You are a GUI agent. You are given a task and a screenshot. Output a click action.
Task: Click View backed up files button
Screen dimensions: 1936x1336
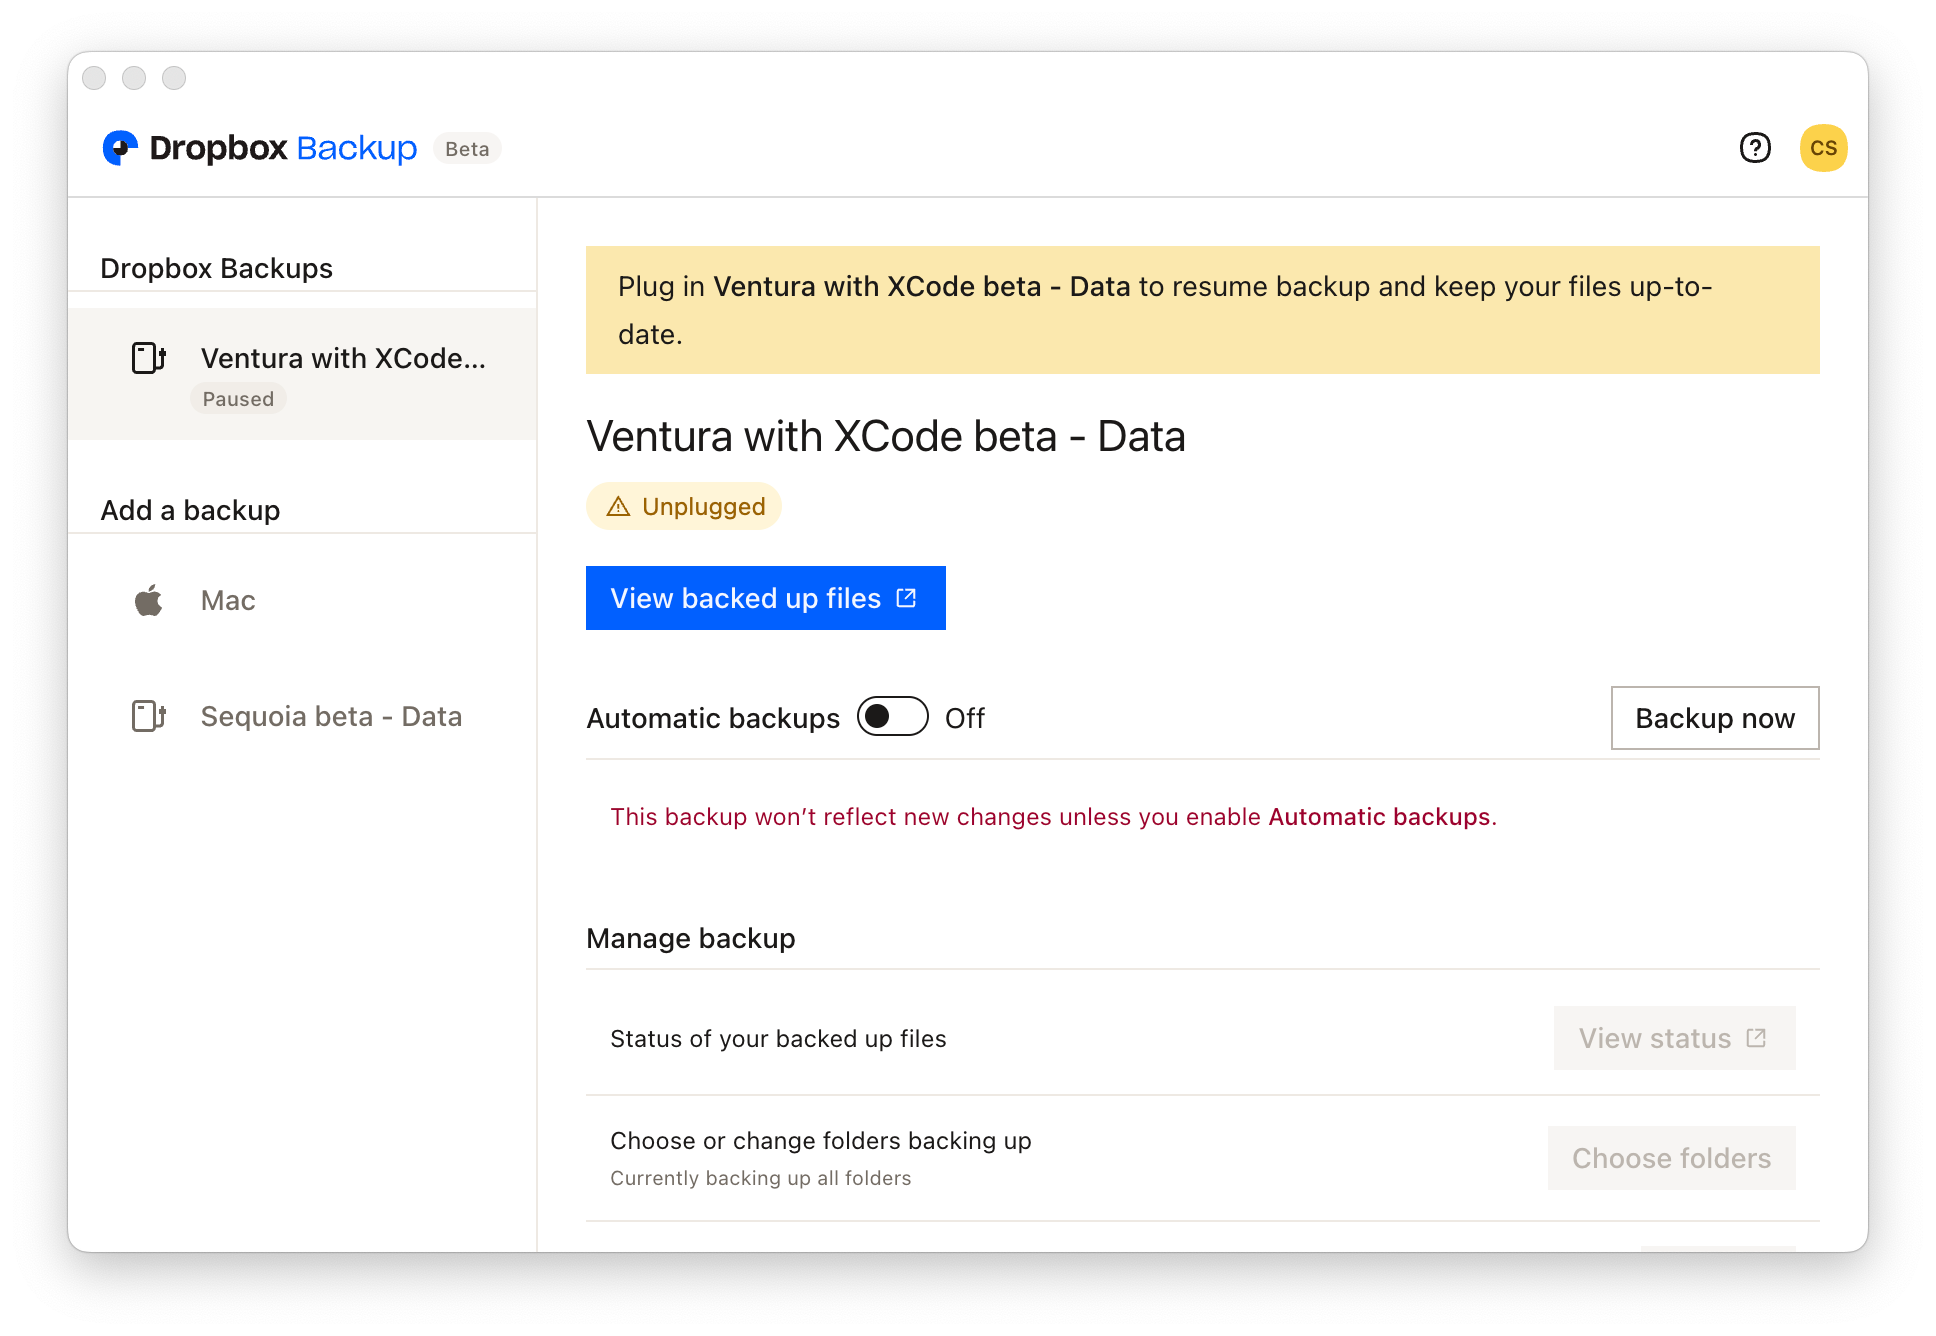(x=765, y=598)
